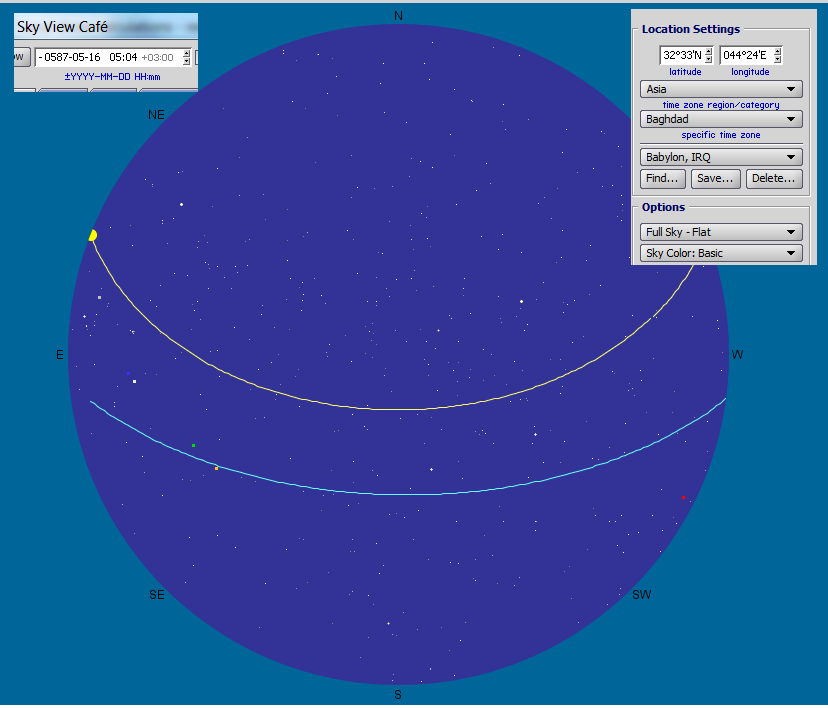This screenshot has height=708, width=828.
Task: Click the date/time stepper up arrow
Action: coord(186,53)
